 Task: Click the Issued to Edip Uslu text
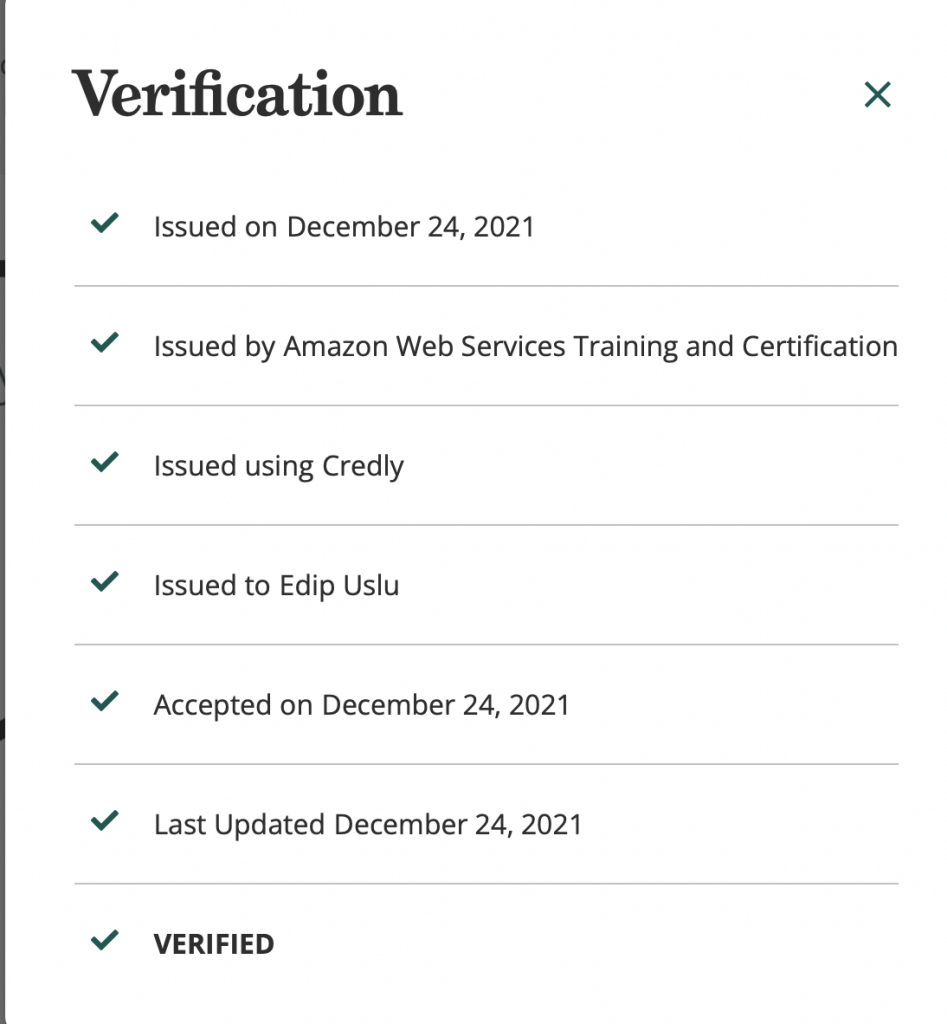click(276, 586)
